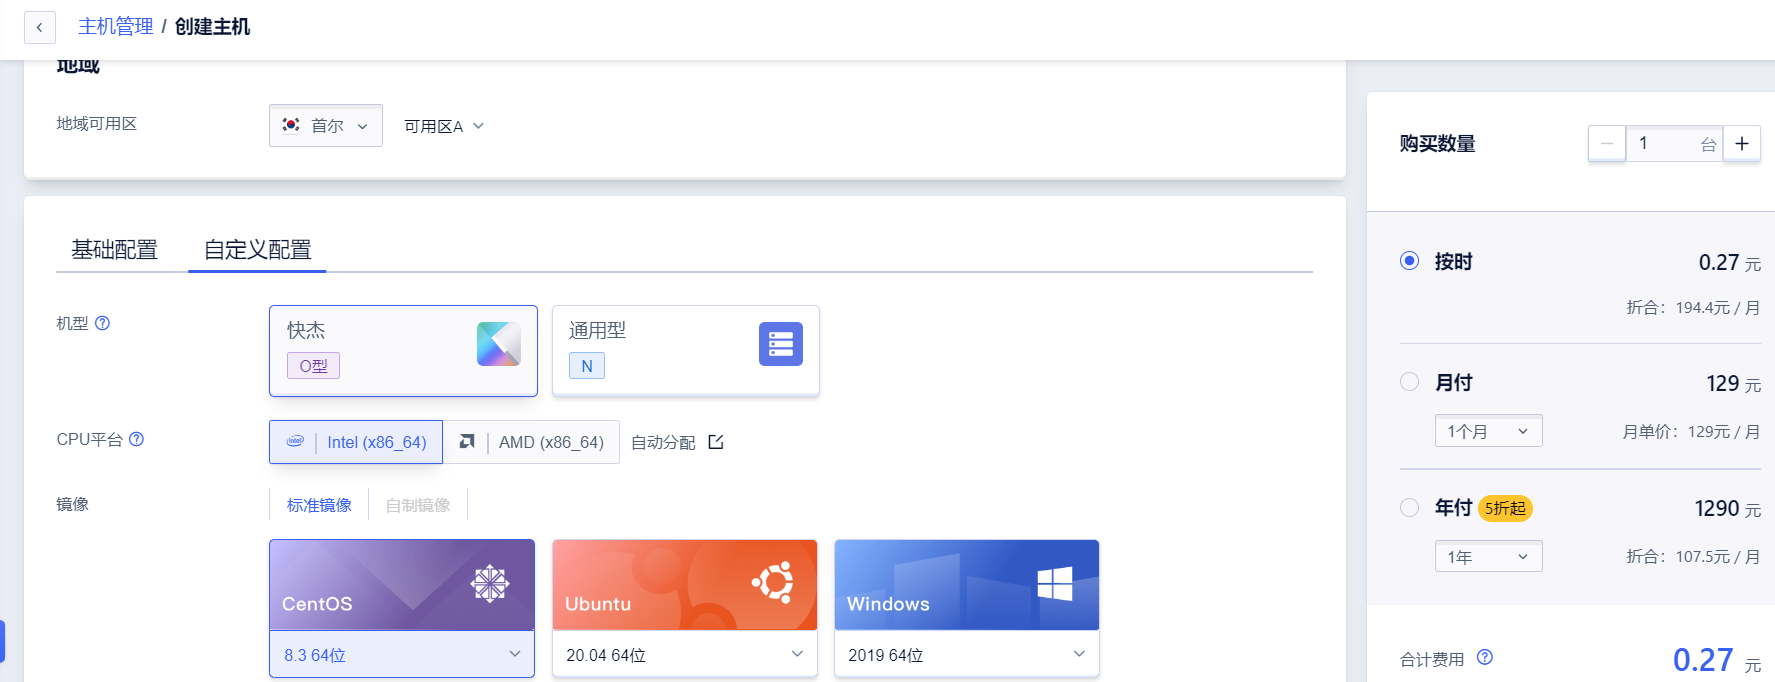Select the 按时 hourly billing radio
1775x682 pixels.
click(x=1410, y=261)
